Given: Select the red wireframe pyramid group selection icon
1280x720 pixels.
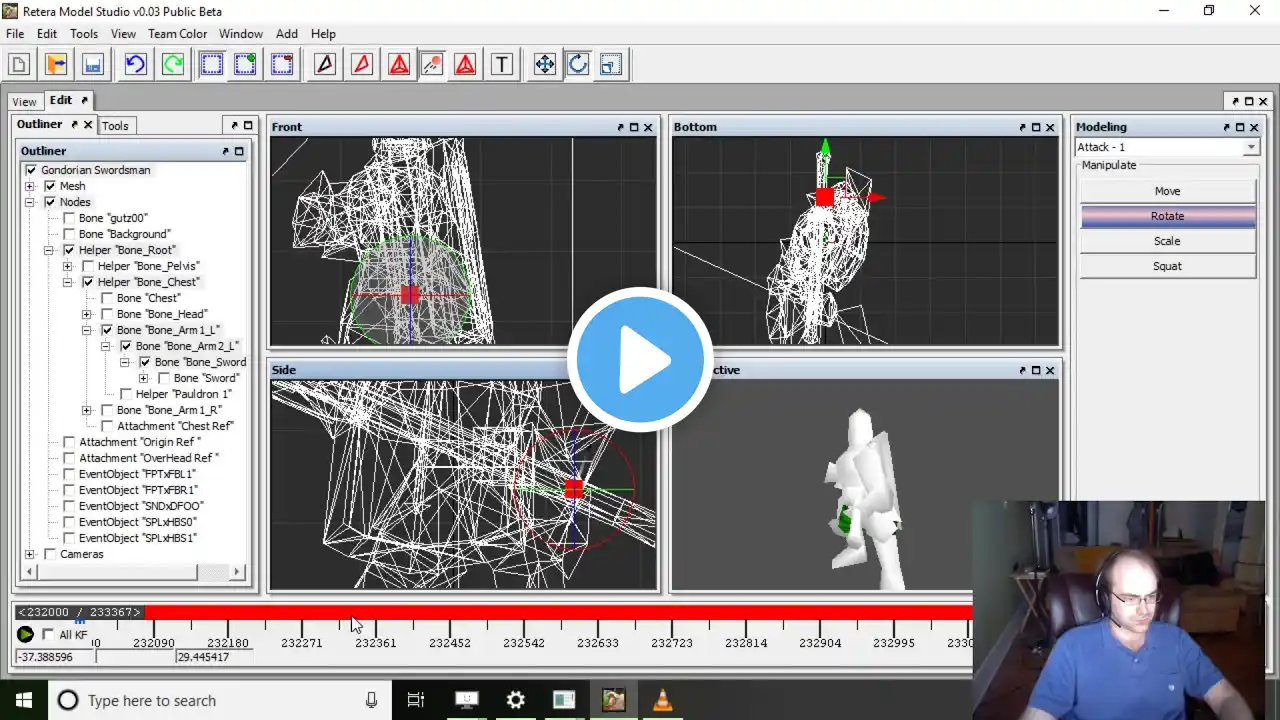Looking at the screenshot, I should click(x=399, y=65).
